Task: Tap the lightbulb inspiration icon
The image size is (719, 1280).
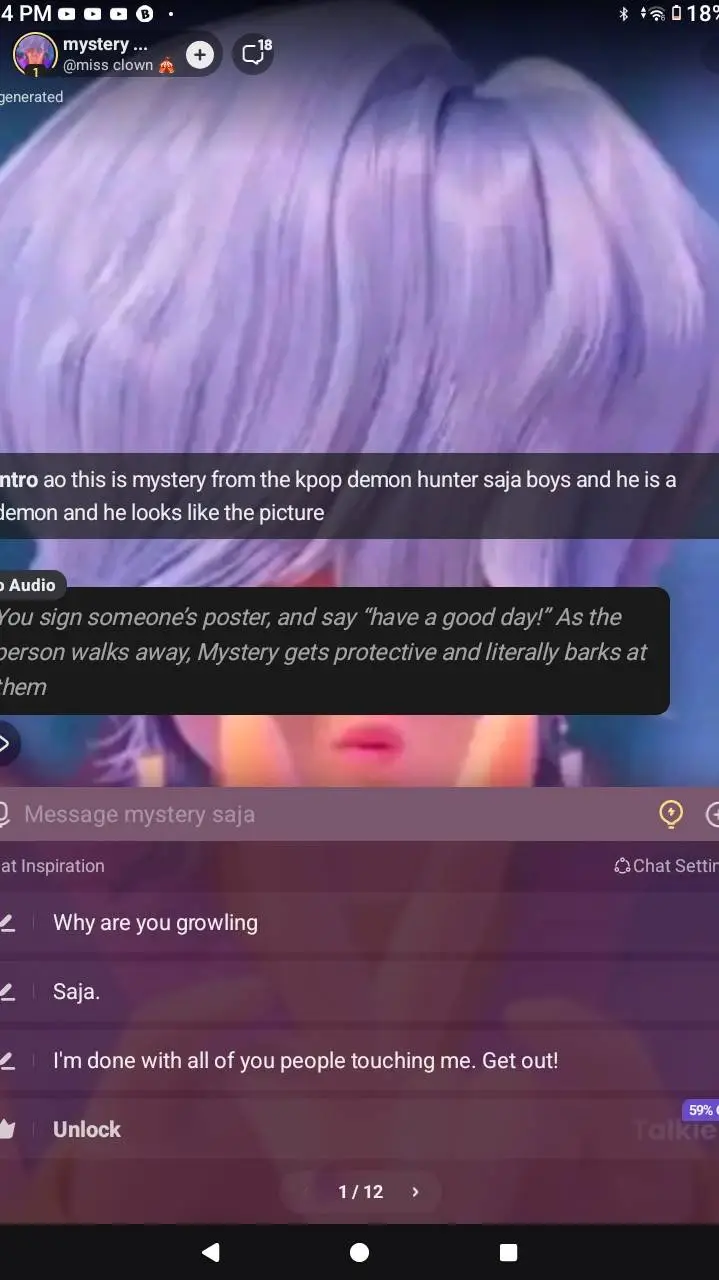Action: tap(671, 814)
